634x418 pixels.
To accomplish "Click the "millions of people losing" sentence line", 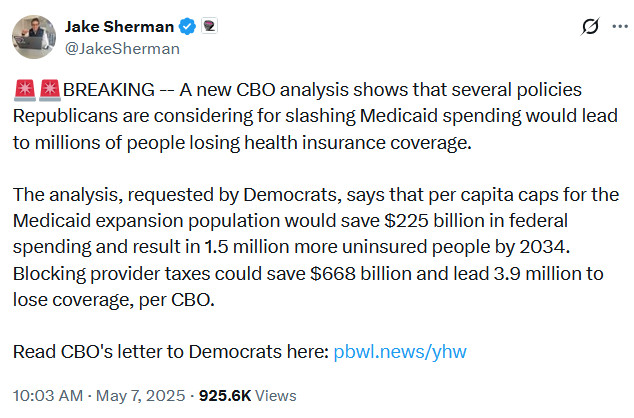I will click(242, 143).
